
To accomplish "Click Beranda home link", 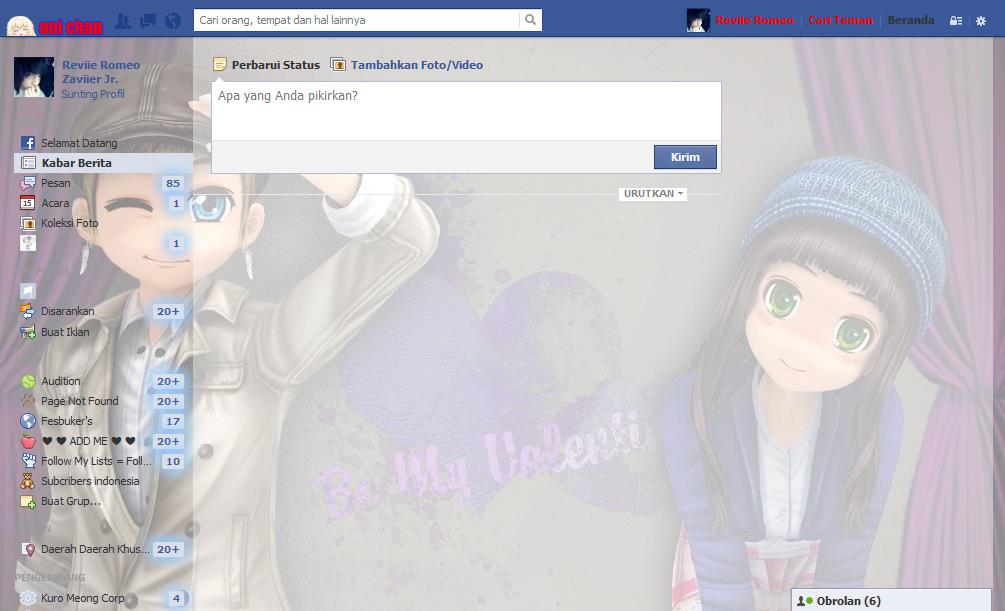I will coord(911,21).
